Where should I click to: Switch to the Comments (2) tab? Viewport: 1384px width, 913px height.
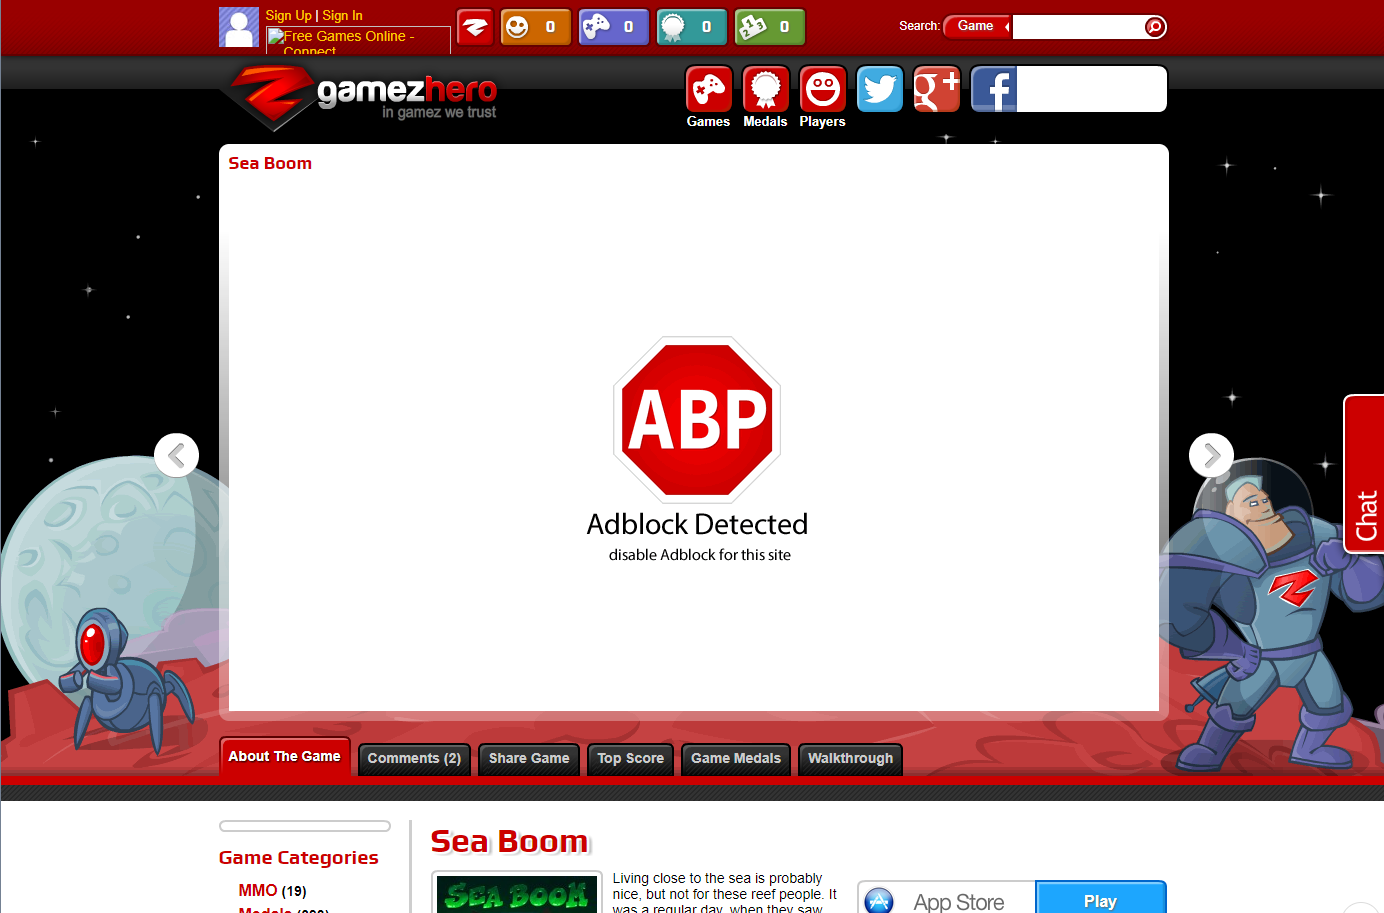click(x=413, y=759)
